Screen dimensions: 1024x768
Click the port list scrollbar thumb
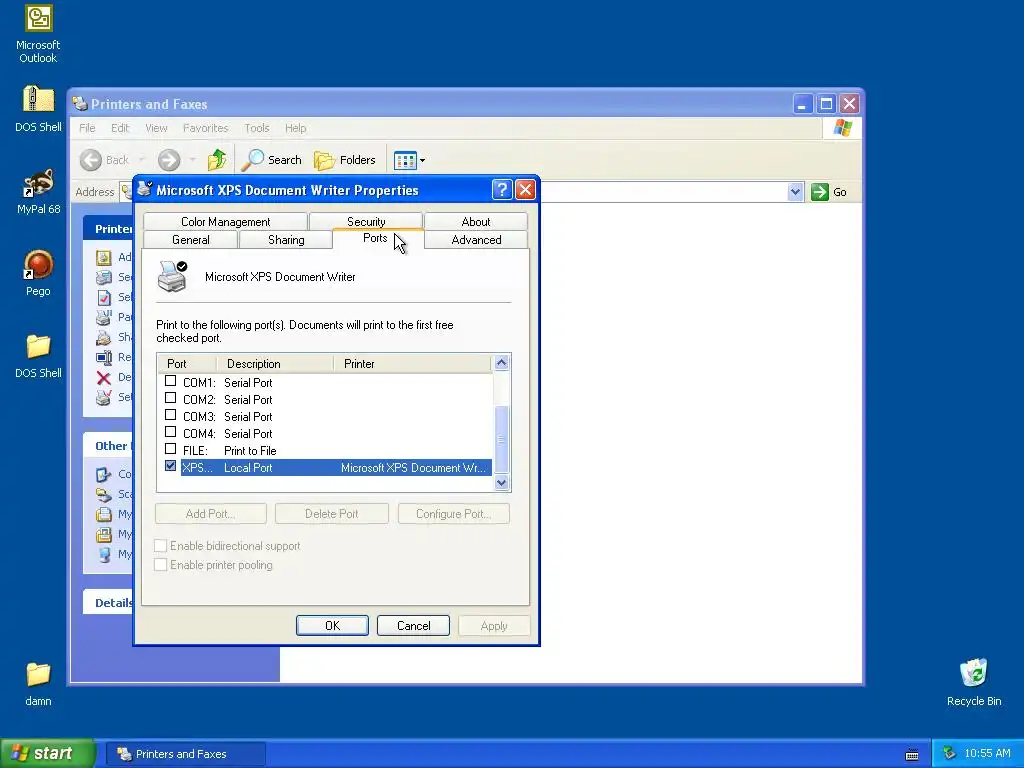point(502,439)
